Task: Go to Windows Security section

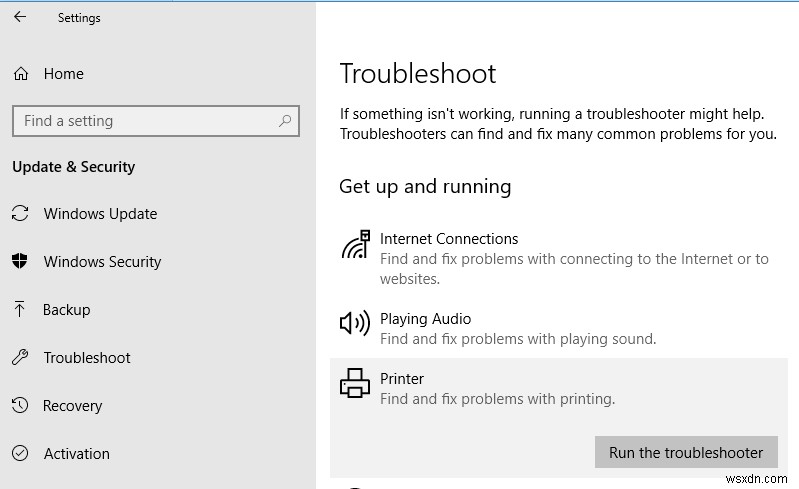Action: (102, 261)
